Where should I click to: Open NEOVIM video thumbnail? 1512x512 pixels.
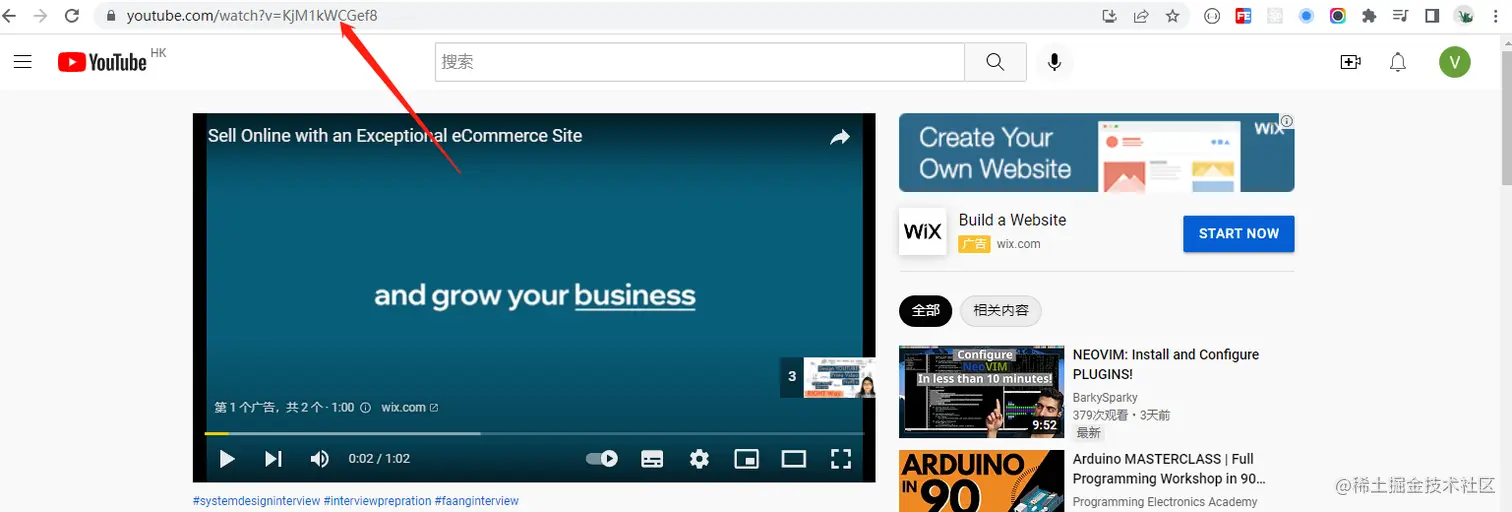pos(981,392)
